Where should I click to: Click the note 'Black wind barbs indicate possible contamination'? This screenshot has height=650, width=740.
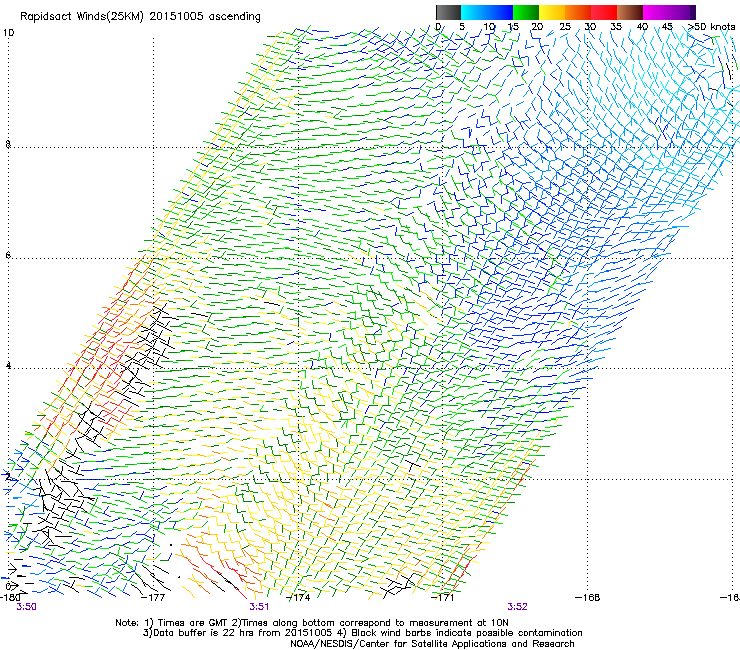[467, 633]
